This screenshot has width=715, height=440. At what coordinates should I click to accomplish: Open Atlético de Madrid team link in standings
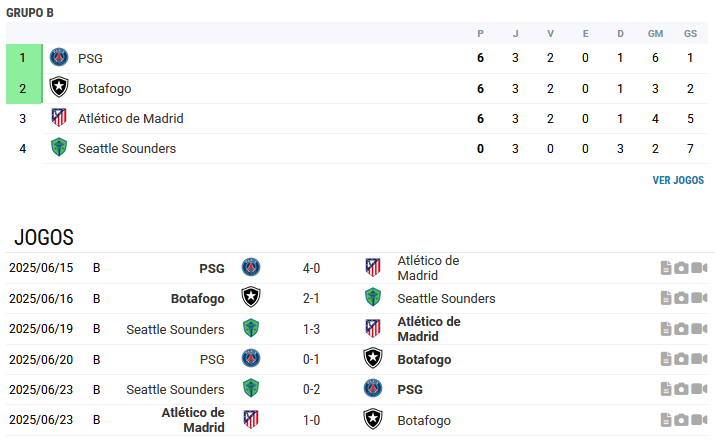coord(130,119)
